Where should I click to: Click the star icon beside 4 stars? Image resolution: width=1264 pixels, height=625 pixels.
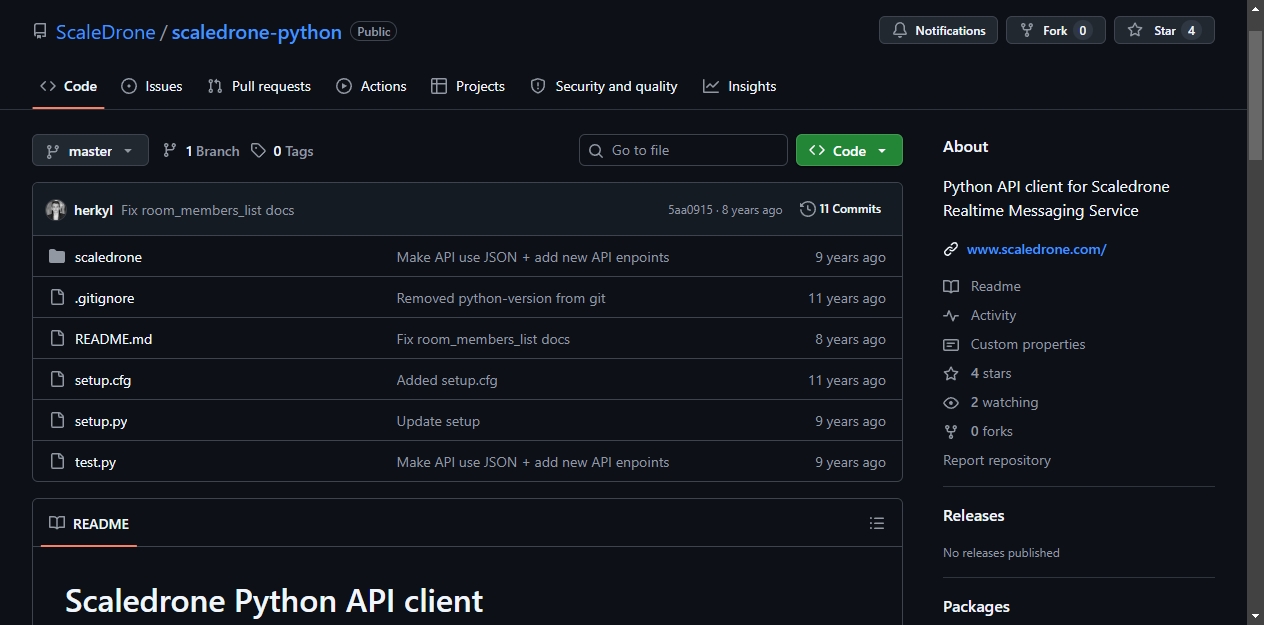click(951, 373)
